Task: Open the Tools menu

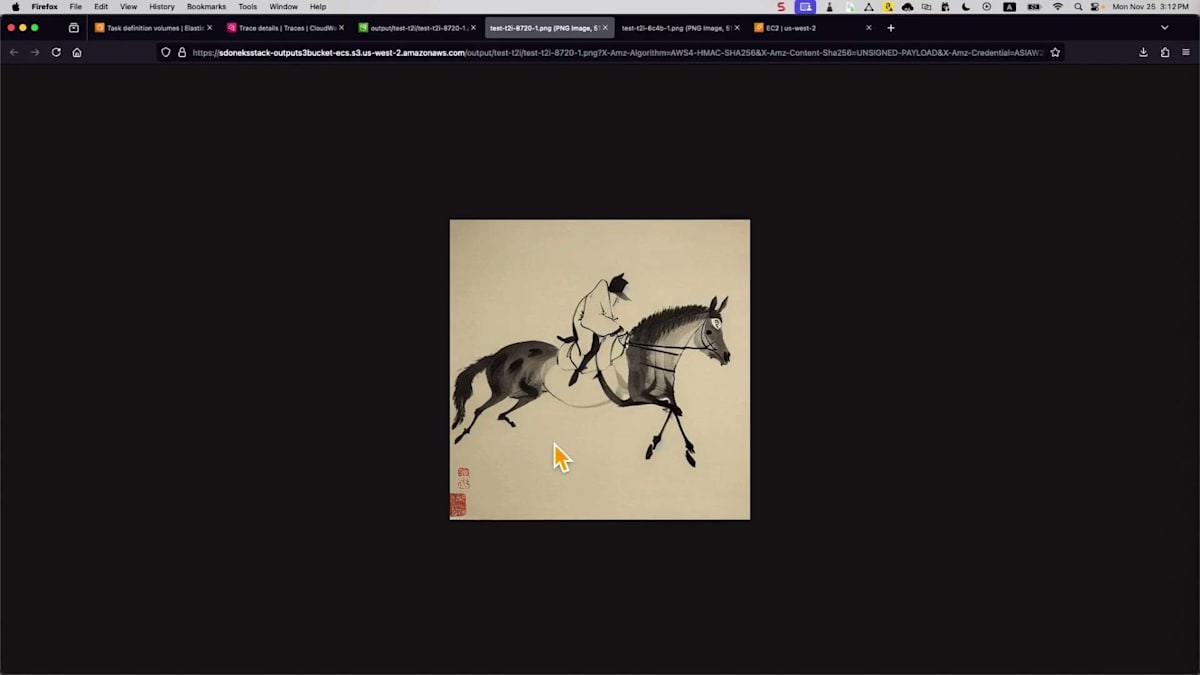Action: click(248, 7)
